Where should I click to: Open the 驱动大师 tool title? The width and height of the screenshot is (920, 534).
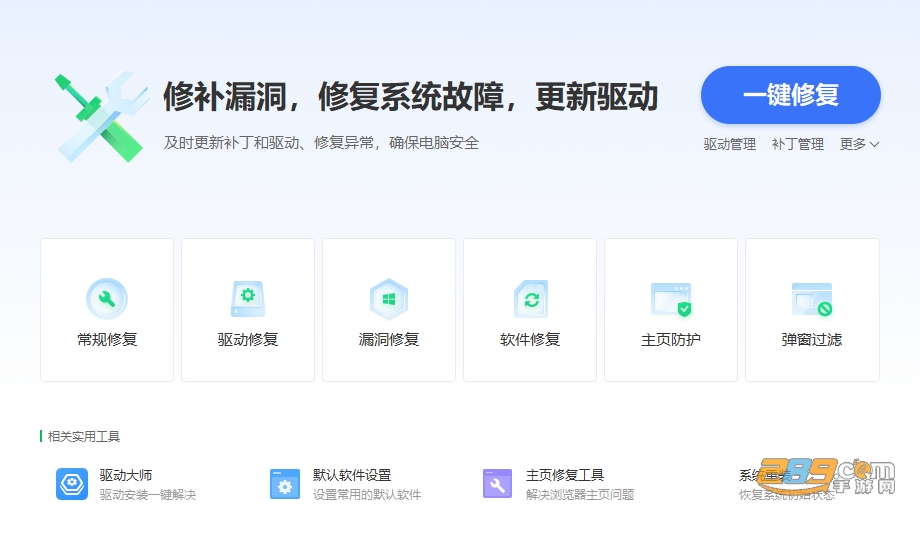pos(126,475)
